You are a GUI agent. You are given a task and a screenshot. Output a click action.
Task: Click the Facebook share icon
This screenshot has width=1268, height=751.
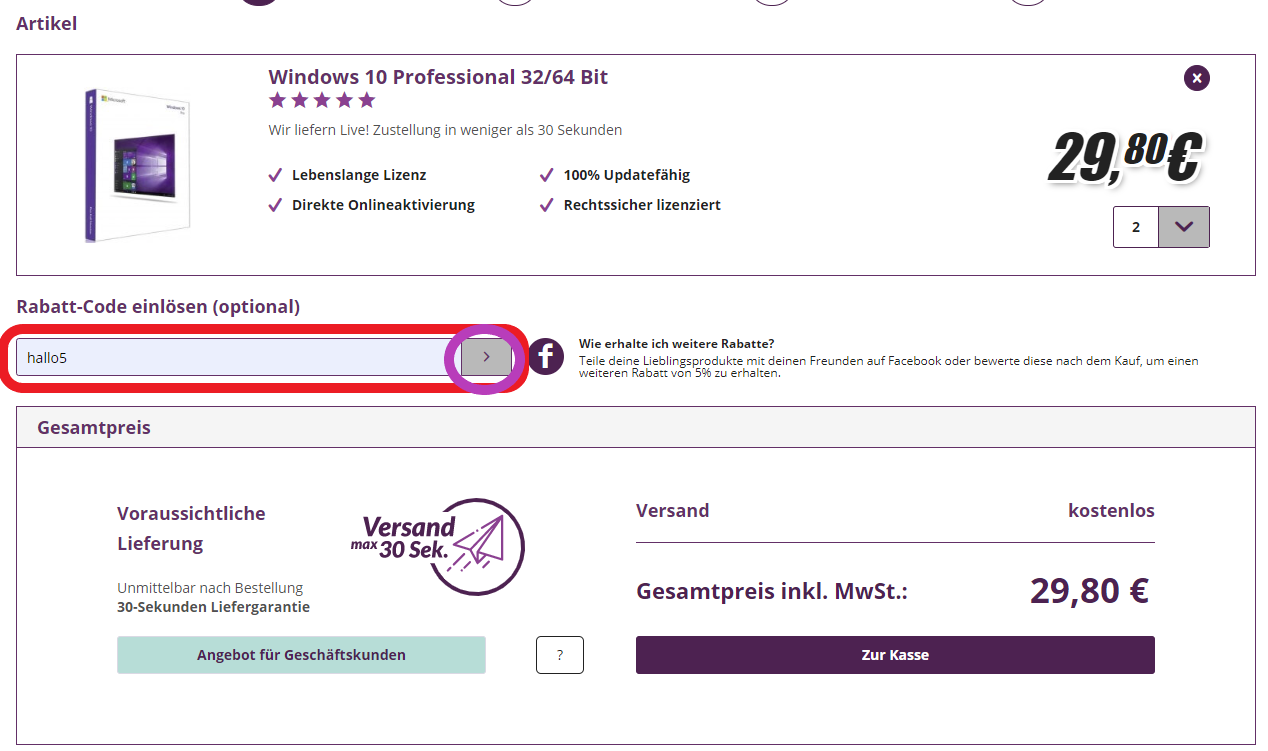(546, 356)
